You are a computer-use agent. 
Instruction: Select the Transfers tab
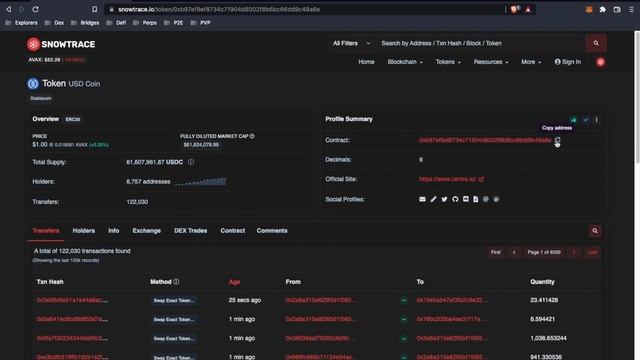[46, 231]
